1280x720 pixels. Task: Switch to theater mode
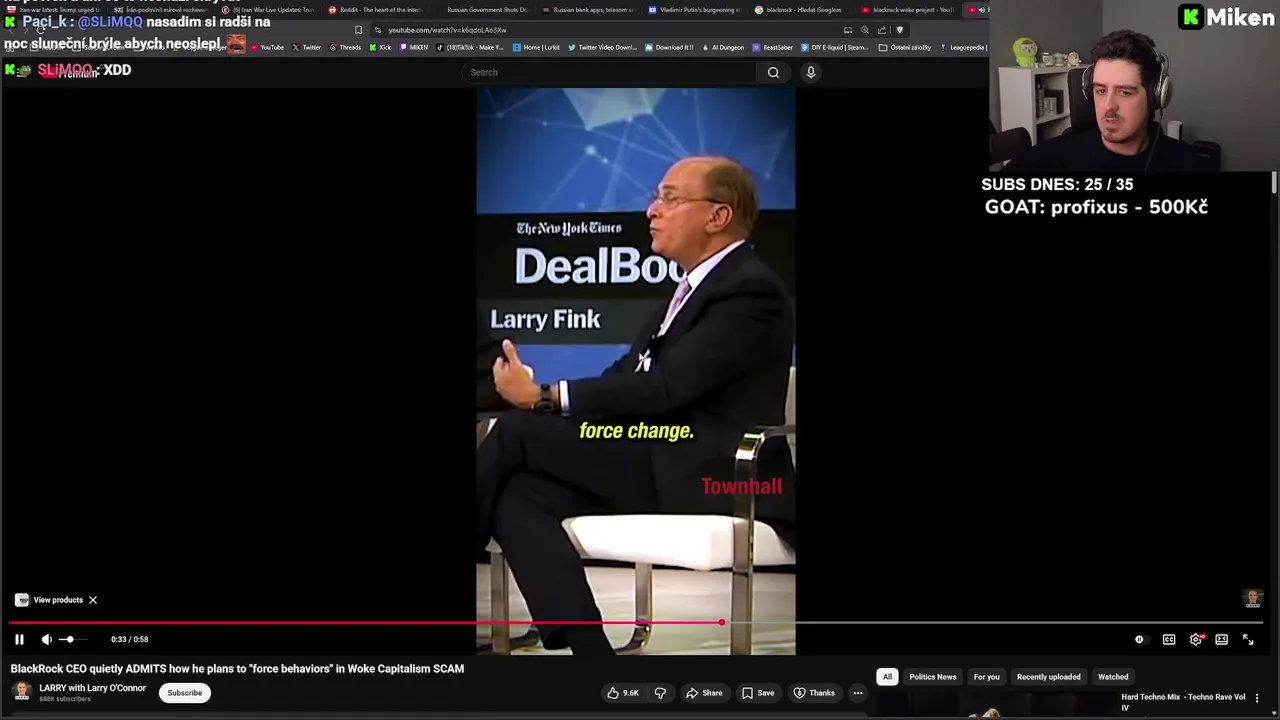point(1222,639)
